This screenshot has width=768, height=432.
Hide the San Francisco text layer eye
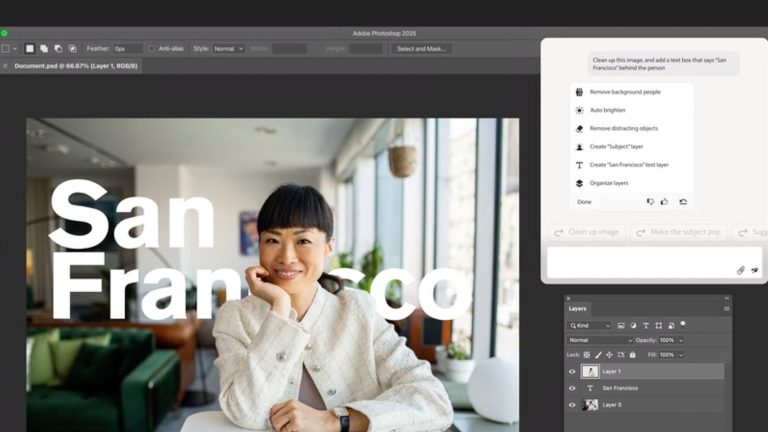[572, 388]
